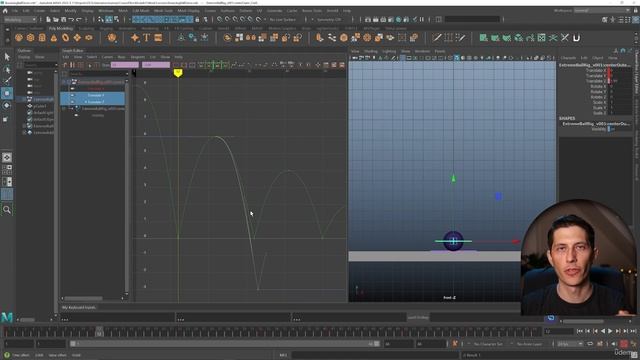This screenshot has height=360, width=640.
Task: Open the Channel Box Channels menu
Action: pyautogui.click(x=568, y=58)
